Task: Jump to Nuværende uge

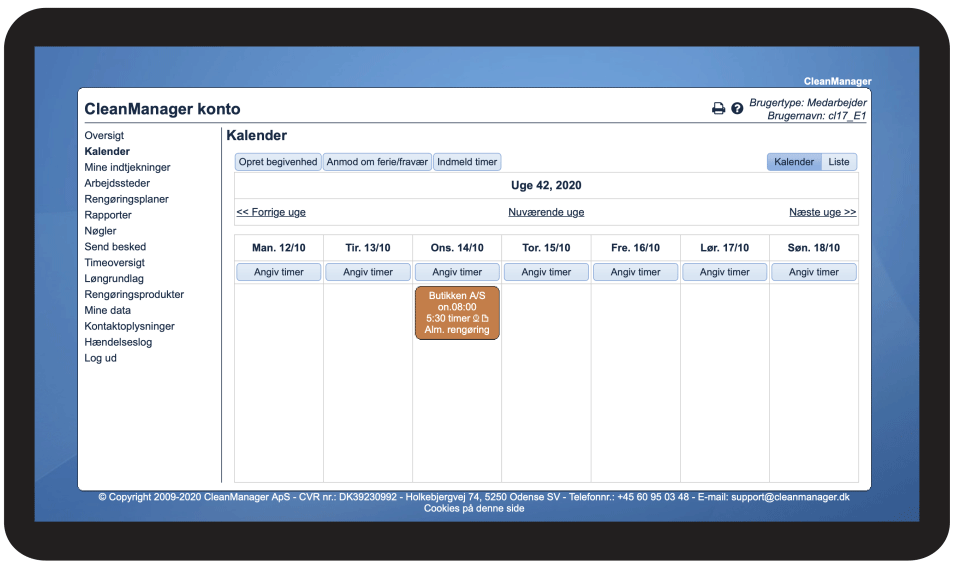Action: tap(546, 212)
